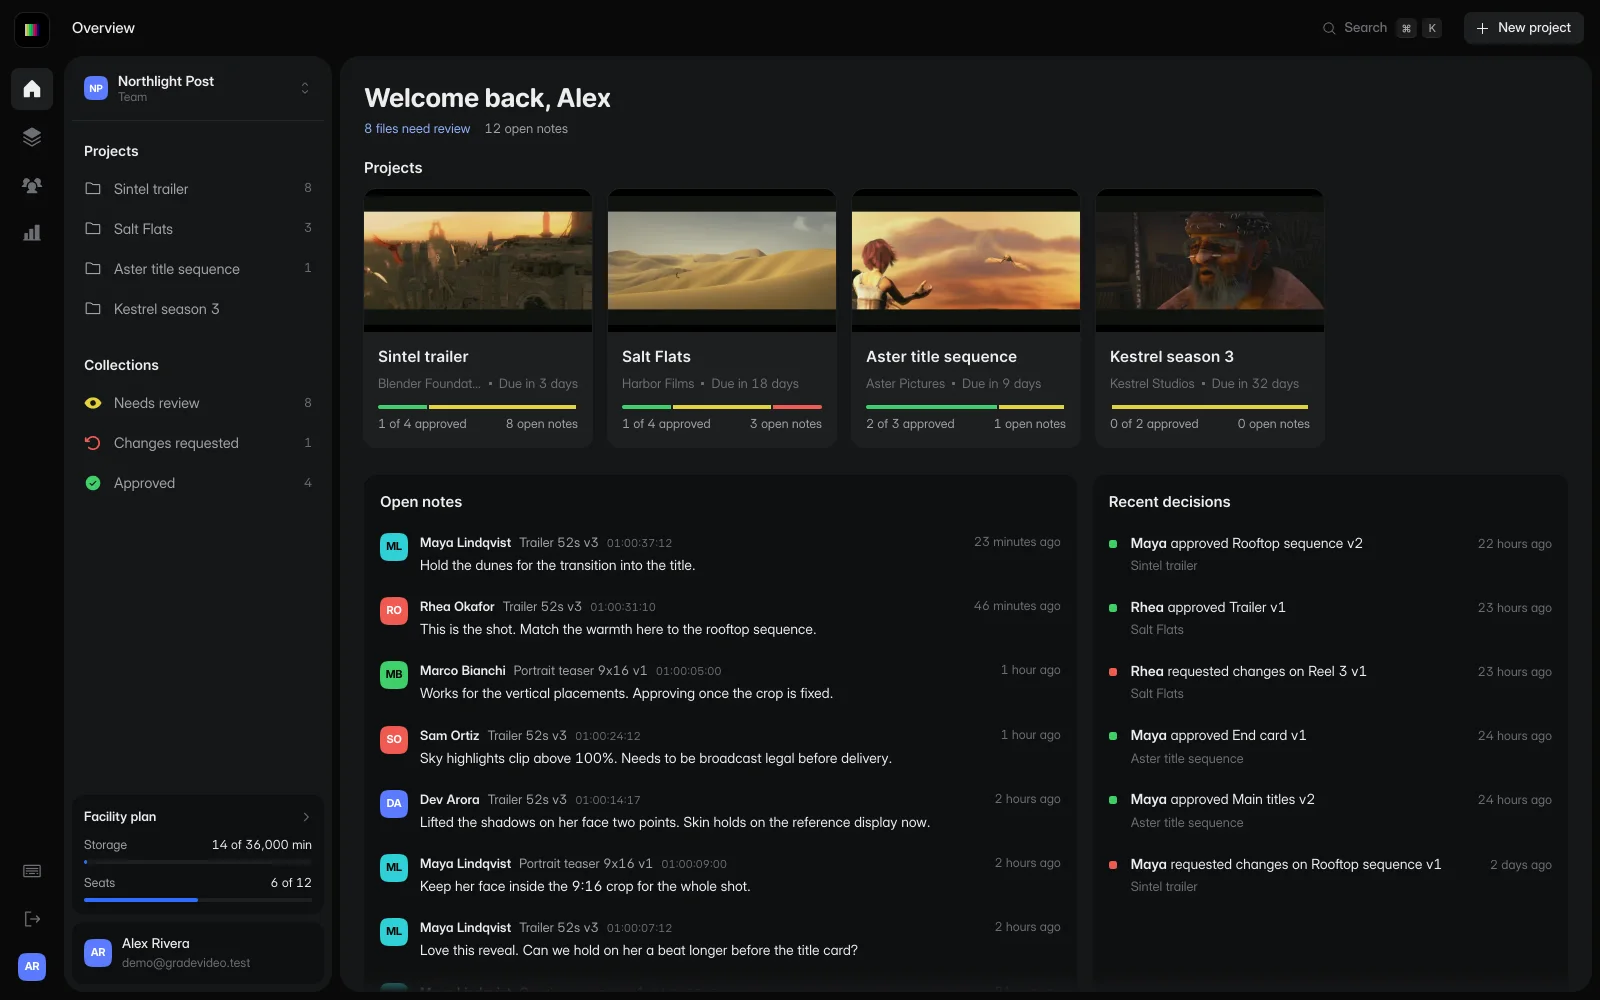This screenshot has width=1600, height=1000.
Task: Open the Northlight Post team switcher
Action: tap(198, 88)
